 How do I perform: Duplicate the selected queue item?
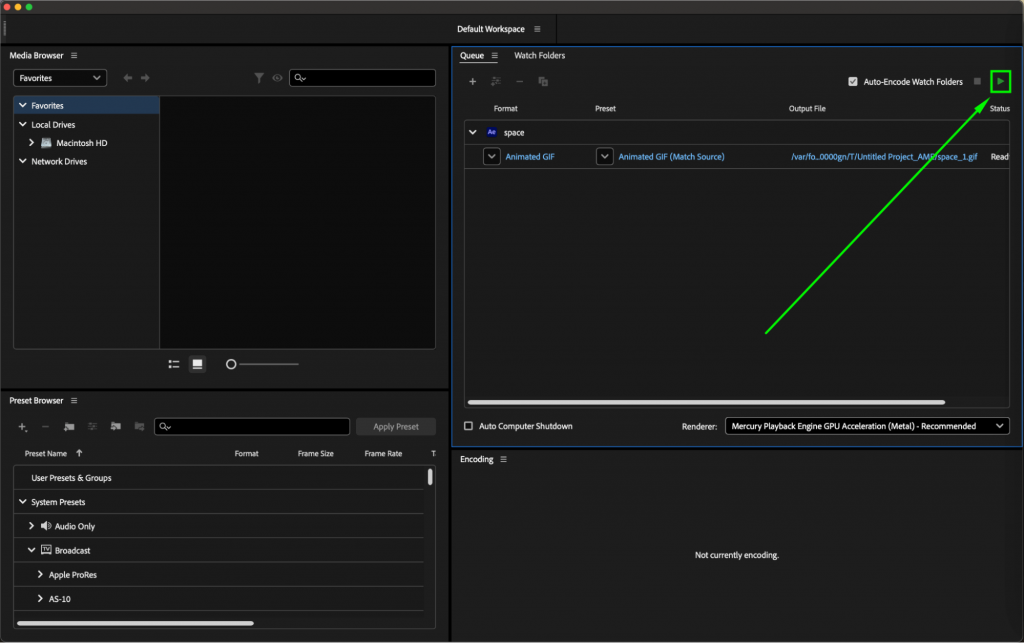(x=543, y=81)
